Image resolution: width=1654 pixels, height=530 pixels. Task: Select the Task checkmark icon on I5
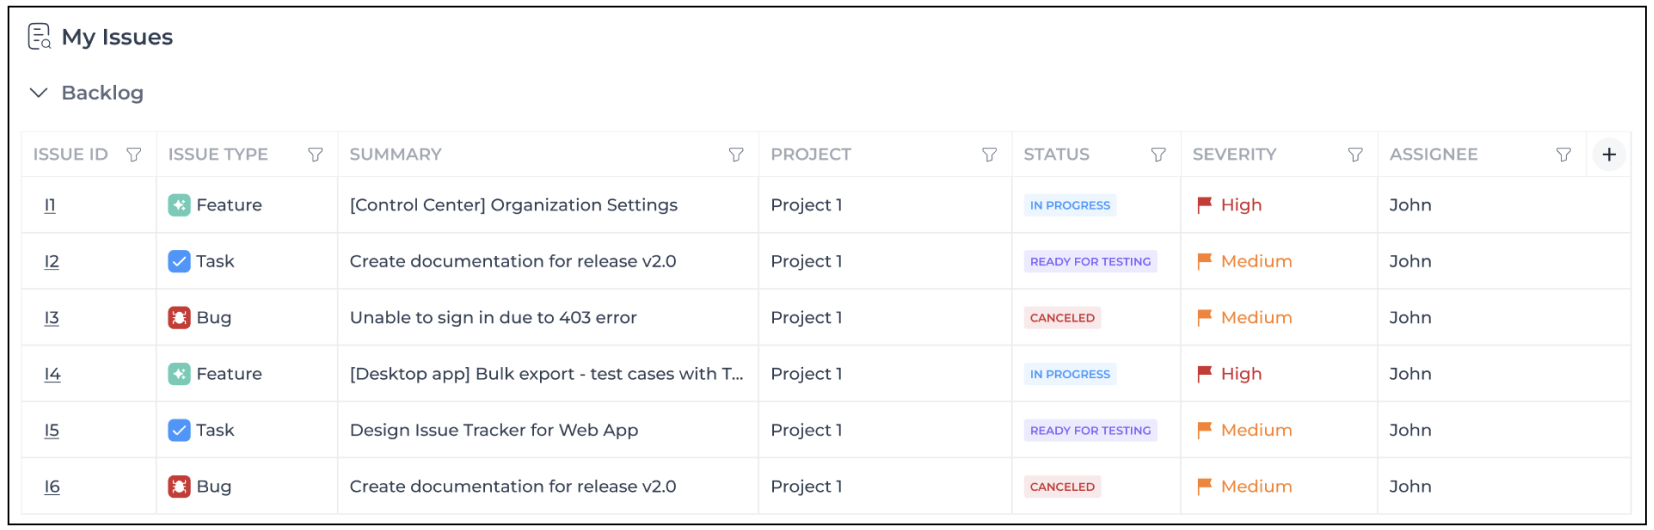coord(179,431)
